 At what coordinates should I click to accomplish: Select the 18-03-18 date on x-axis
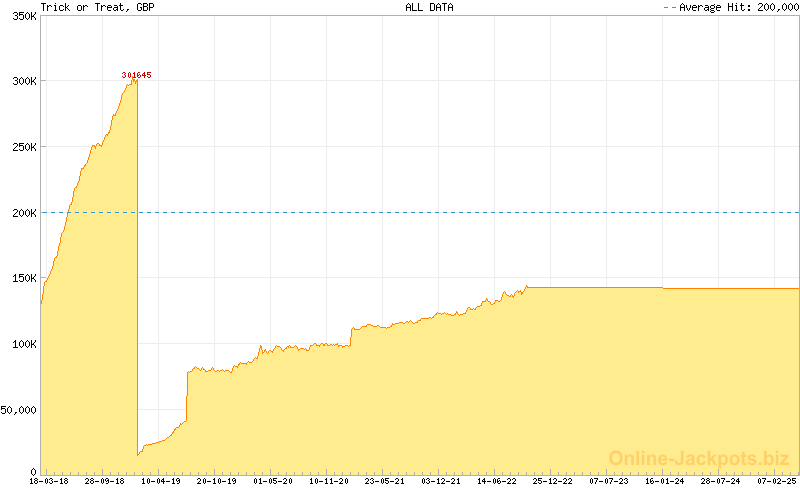coord(49,481)
